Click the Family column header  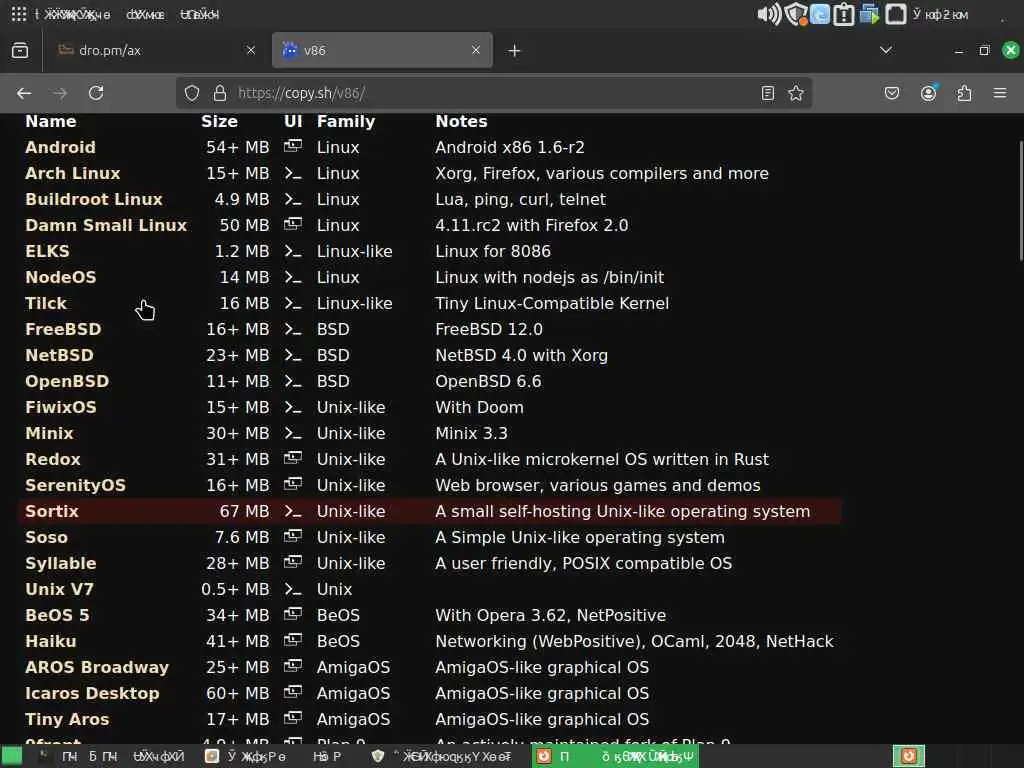(x=346, y=121)
